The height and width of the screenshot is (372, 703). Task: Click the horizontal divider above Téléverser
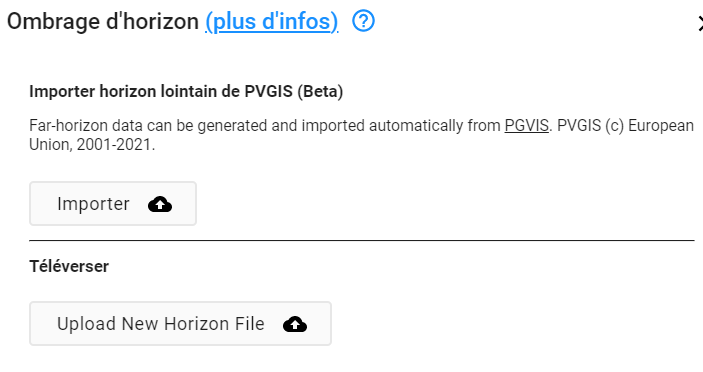[361, 240]
